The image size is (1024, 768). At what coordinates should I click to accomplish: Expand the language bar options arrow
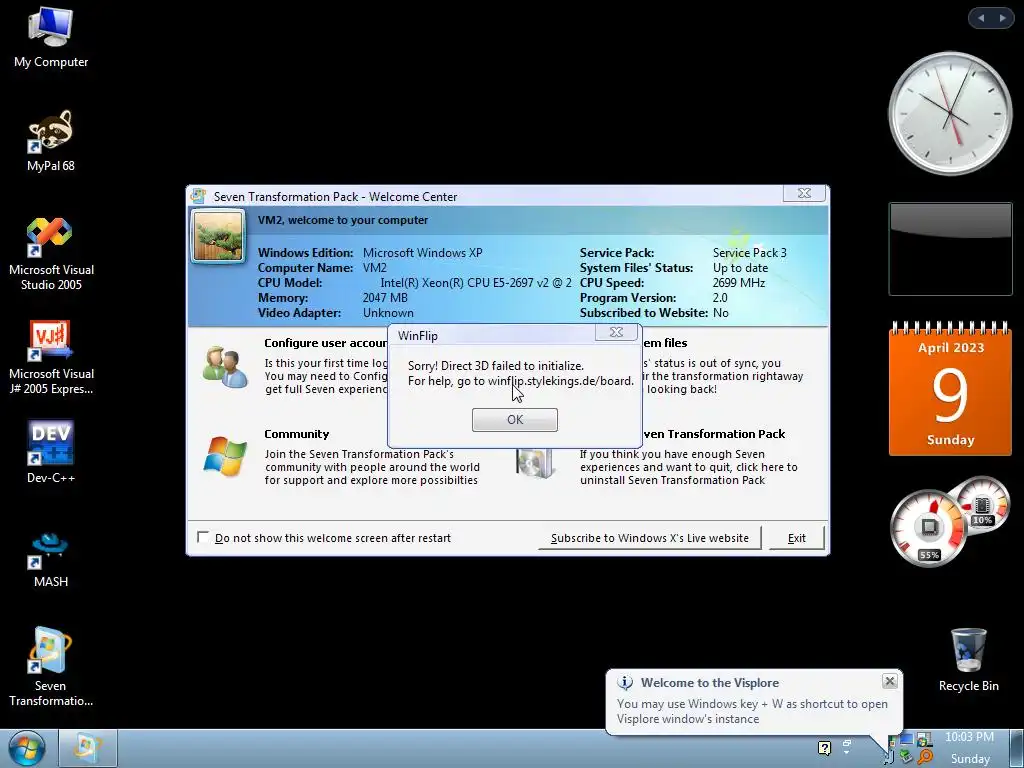point(846,752)
